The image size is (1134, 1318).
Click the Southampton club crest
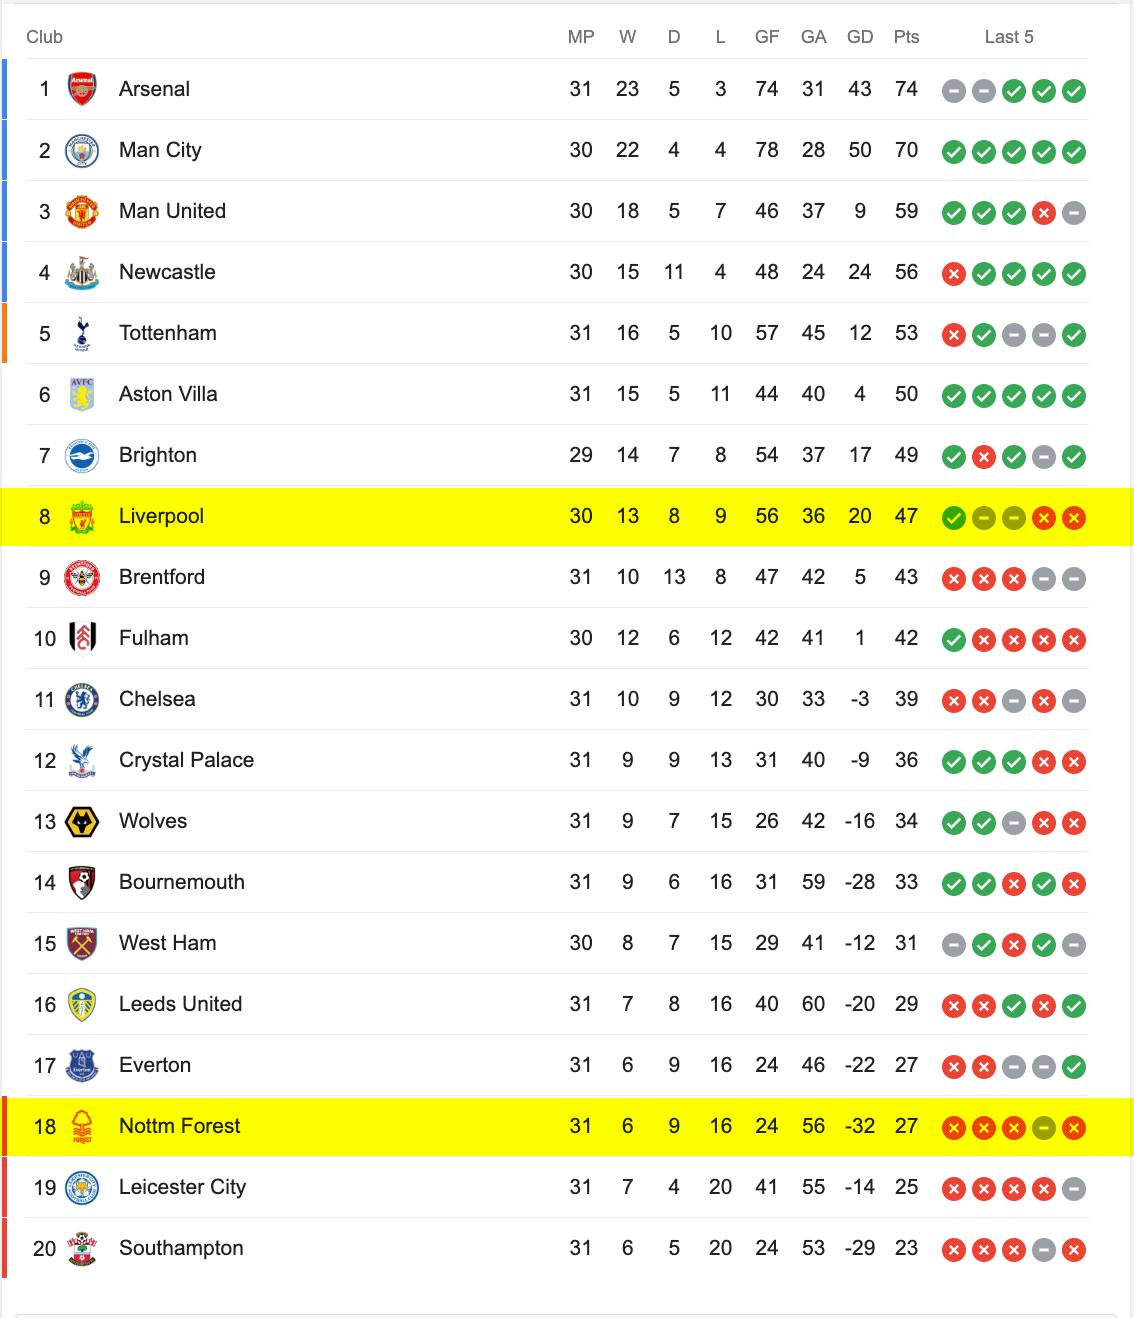pos(82,1248)
